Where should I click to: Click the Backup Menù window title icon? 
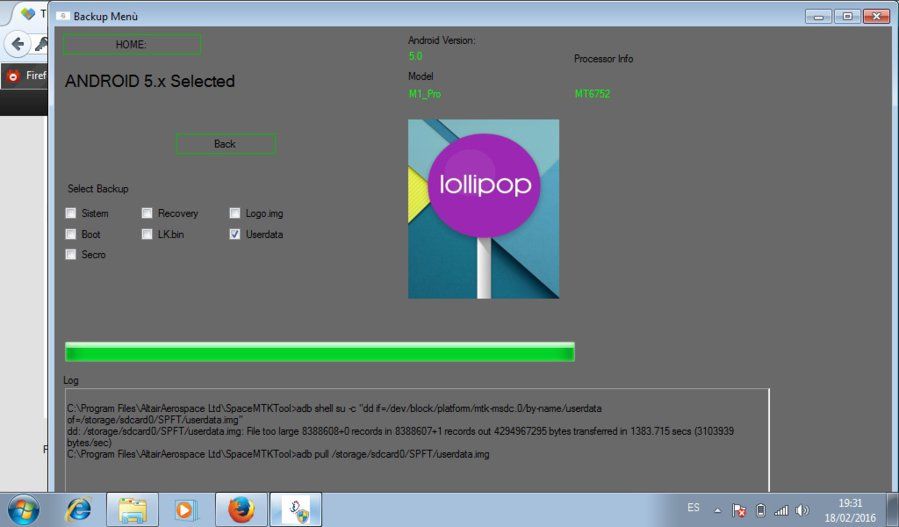pos(62,16)
